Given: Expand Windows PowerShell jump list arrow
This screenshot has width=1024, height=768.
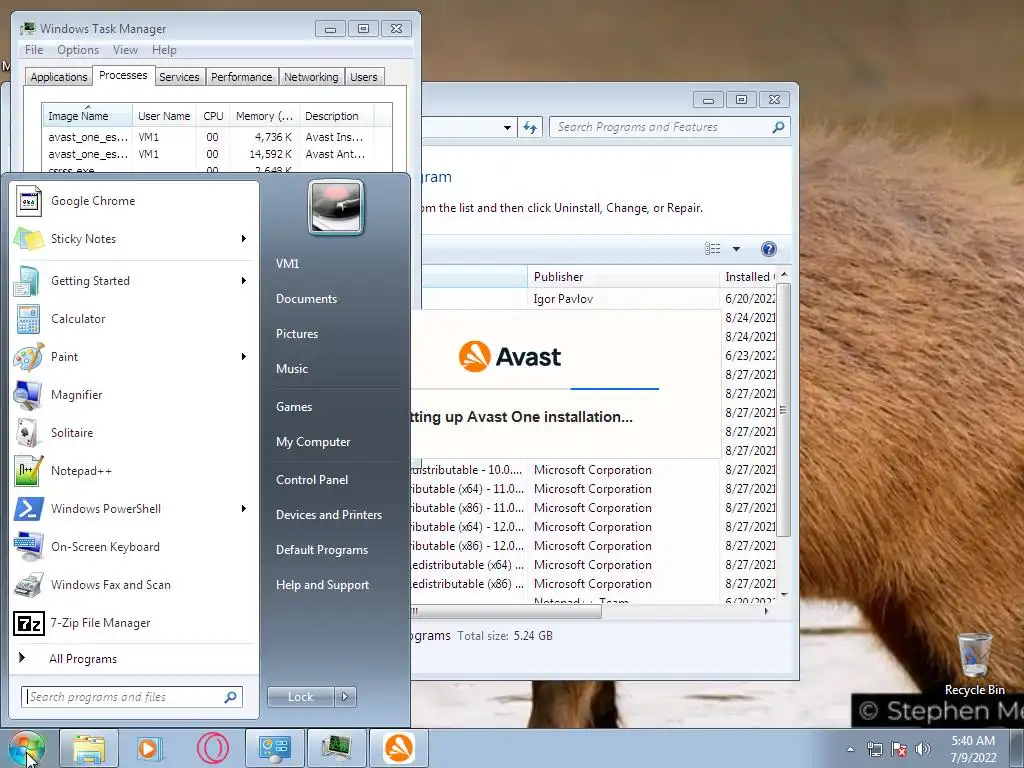Looking at the screenshot, I should [244, 509].
